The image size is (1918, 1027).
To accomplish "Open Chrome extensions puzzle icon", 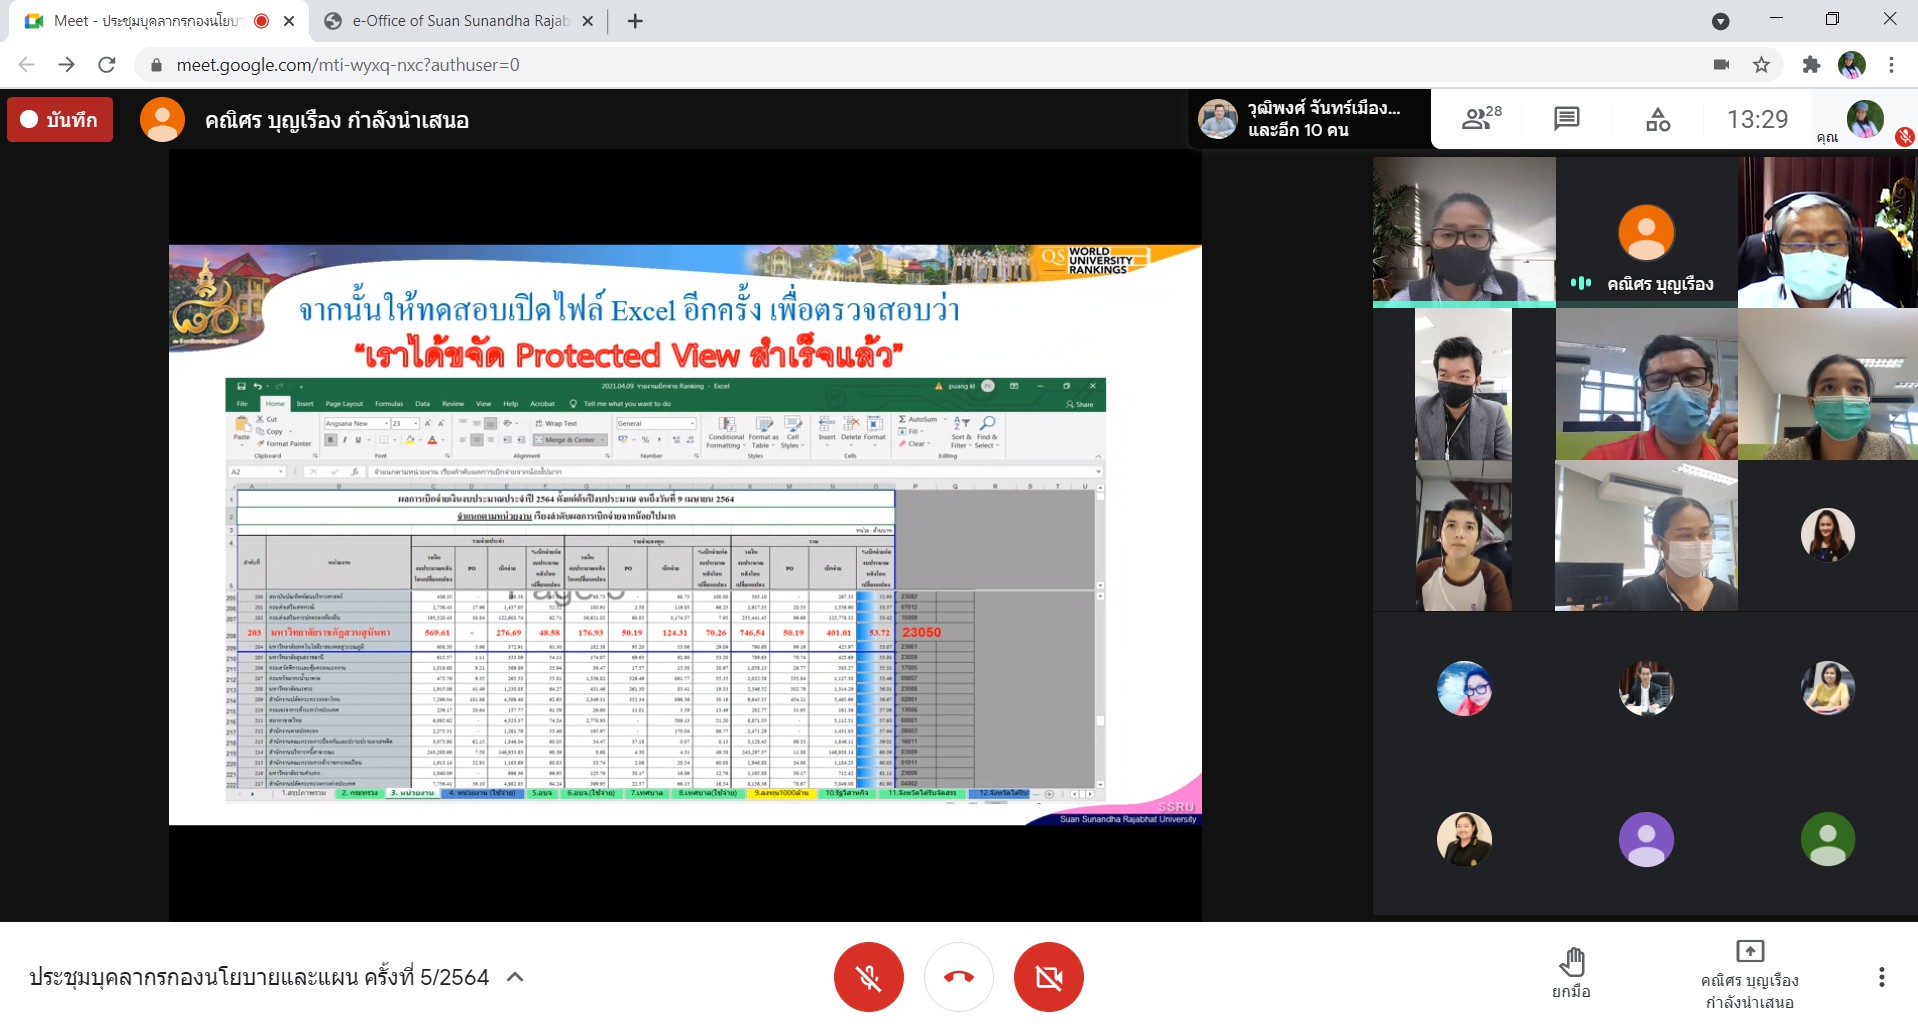I will [1811, 65].
